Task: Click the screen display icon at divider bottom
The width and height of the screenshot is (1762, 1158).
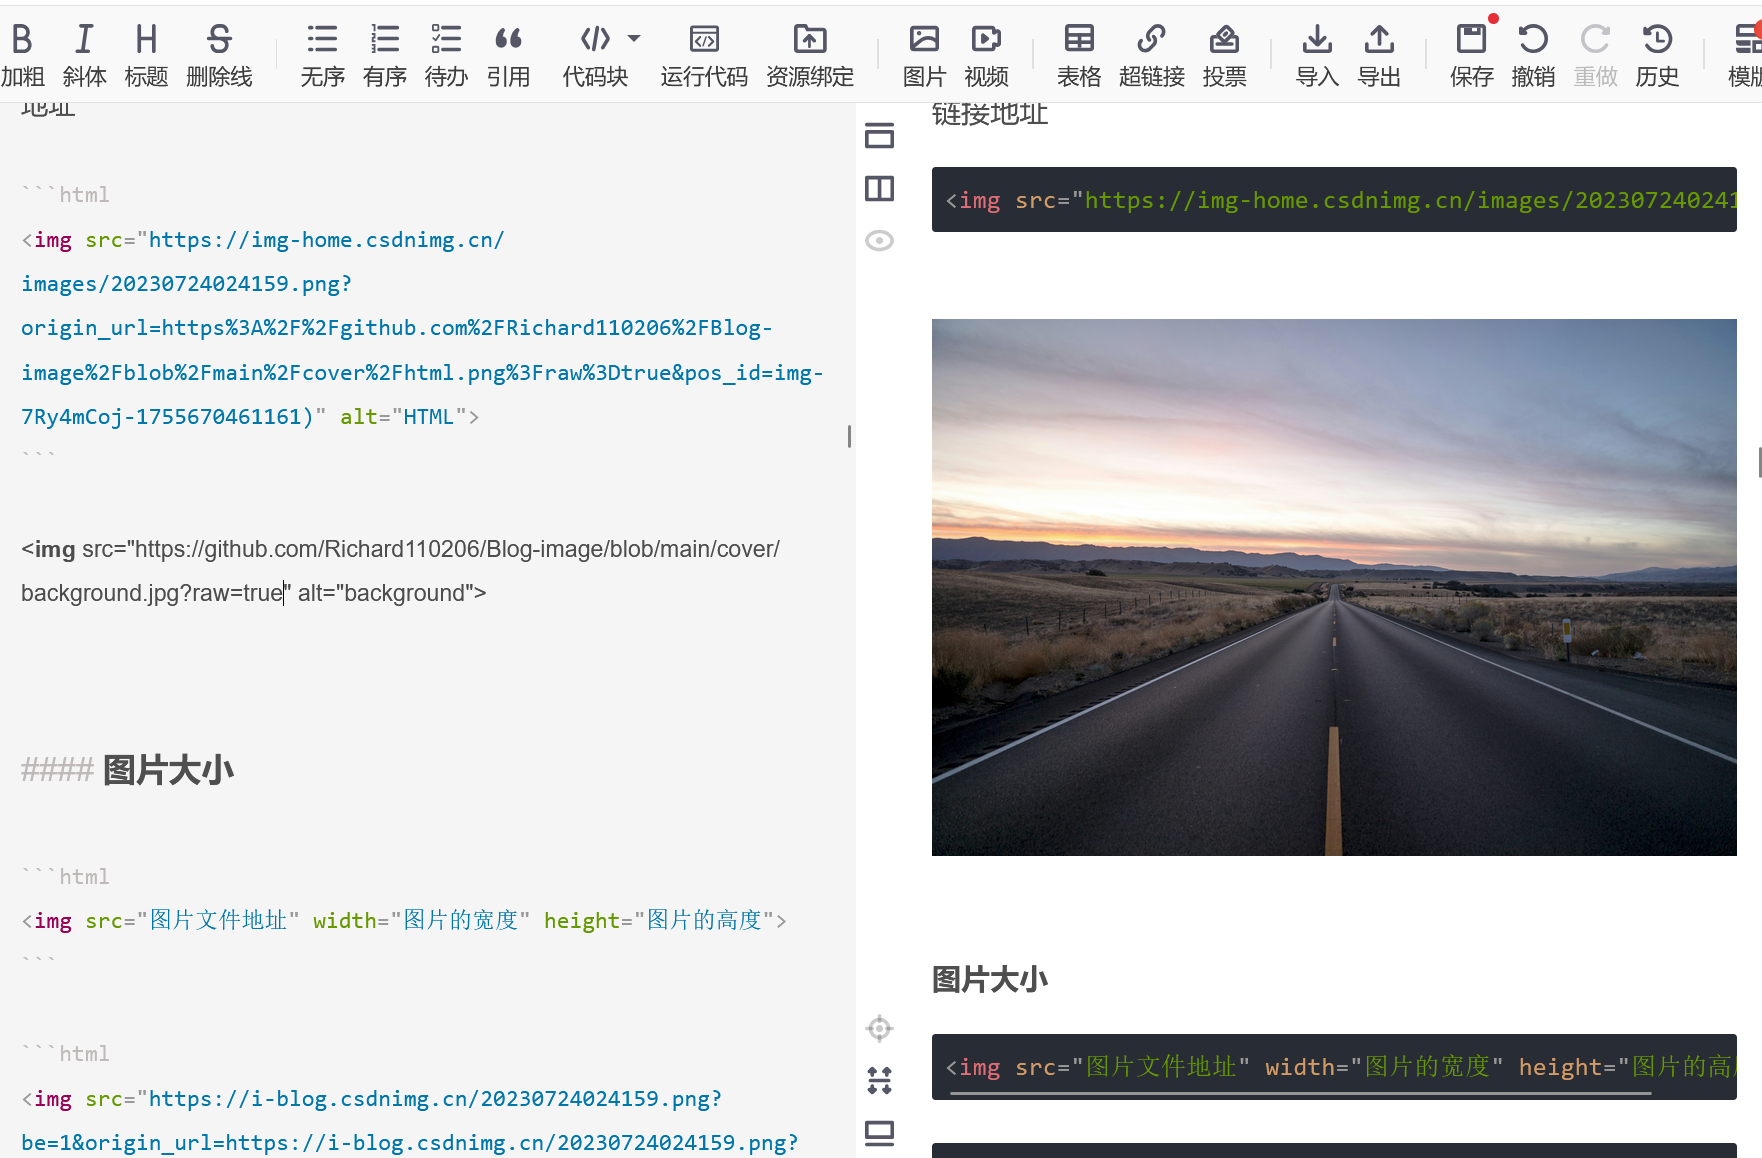Action: (879, 1133)
